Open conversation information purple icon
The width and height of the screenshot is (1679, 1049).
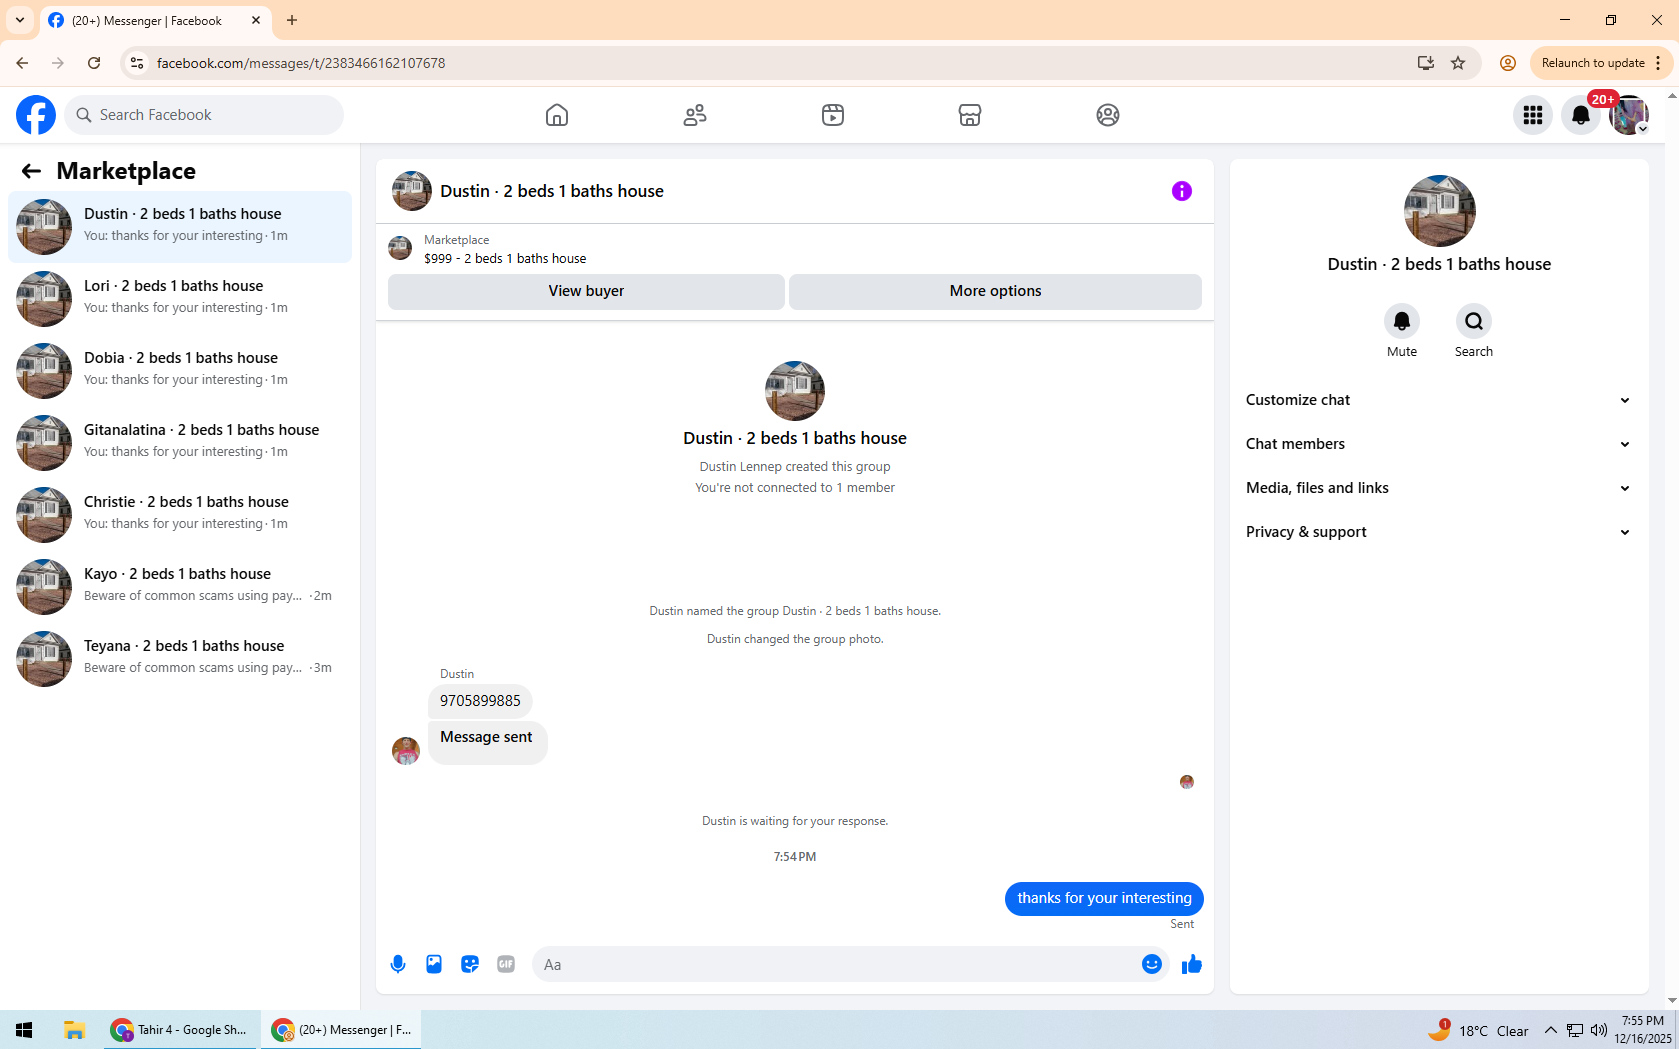1182,191
